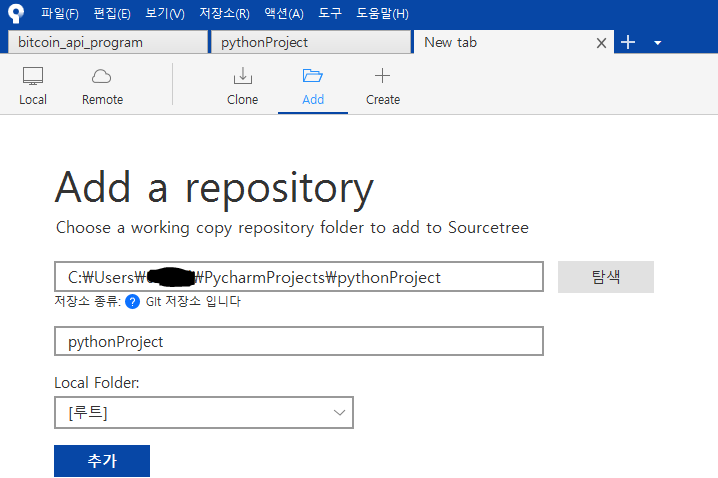The width and height of the screenshot is (718, 478).
Task: Switch to the pythonProject tab
Action: 311,42
